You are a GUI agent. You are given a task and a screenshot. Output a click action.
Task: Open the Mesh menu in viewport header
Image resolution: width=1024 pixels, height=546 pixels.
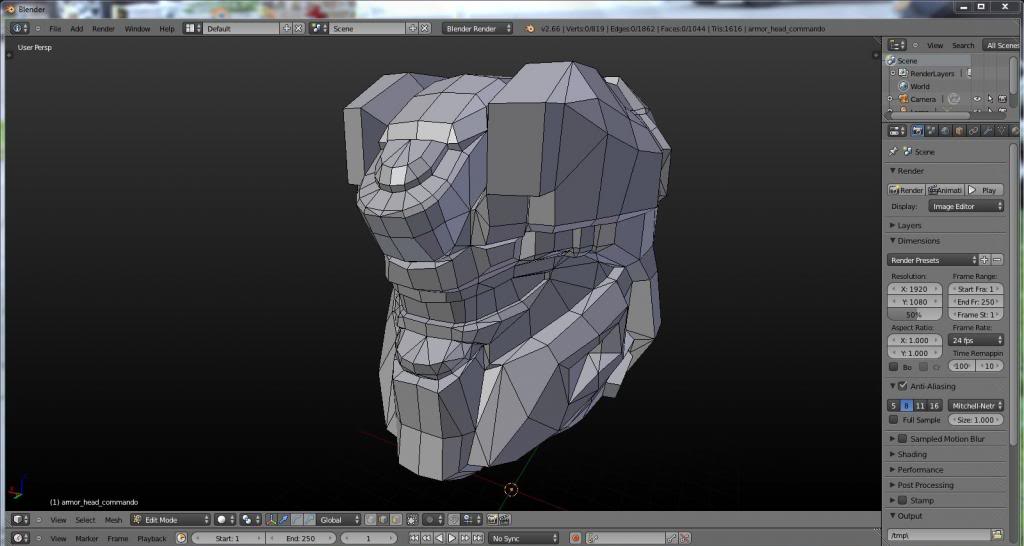coord(113,520)
